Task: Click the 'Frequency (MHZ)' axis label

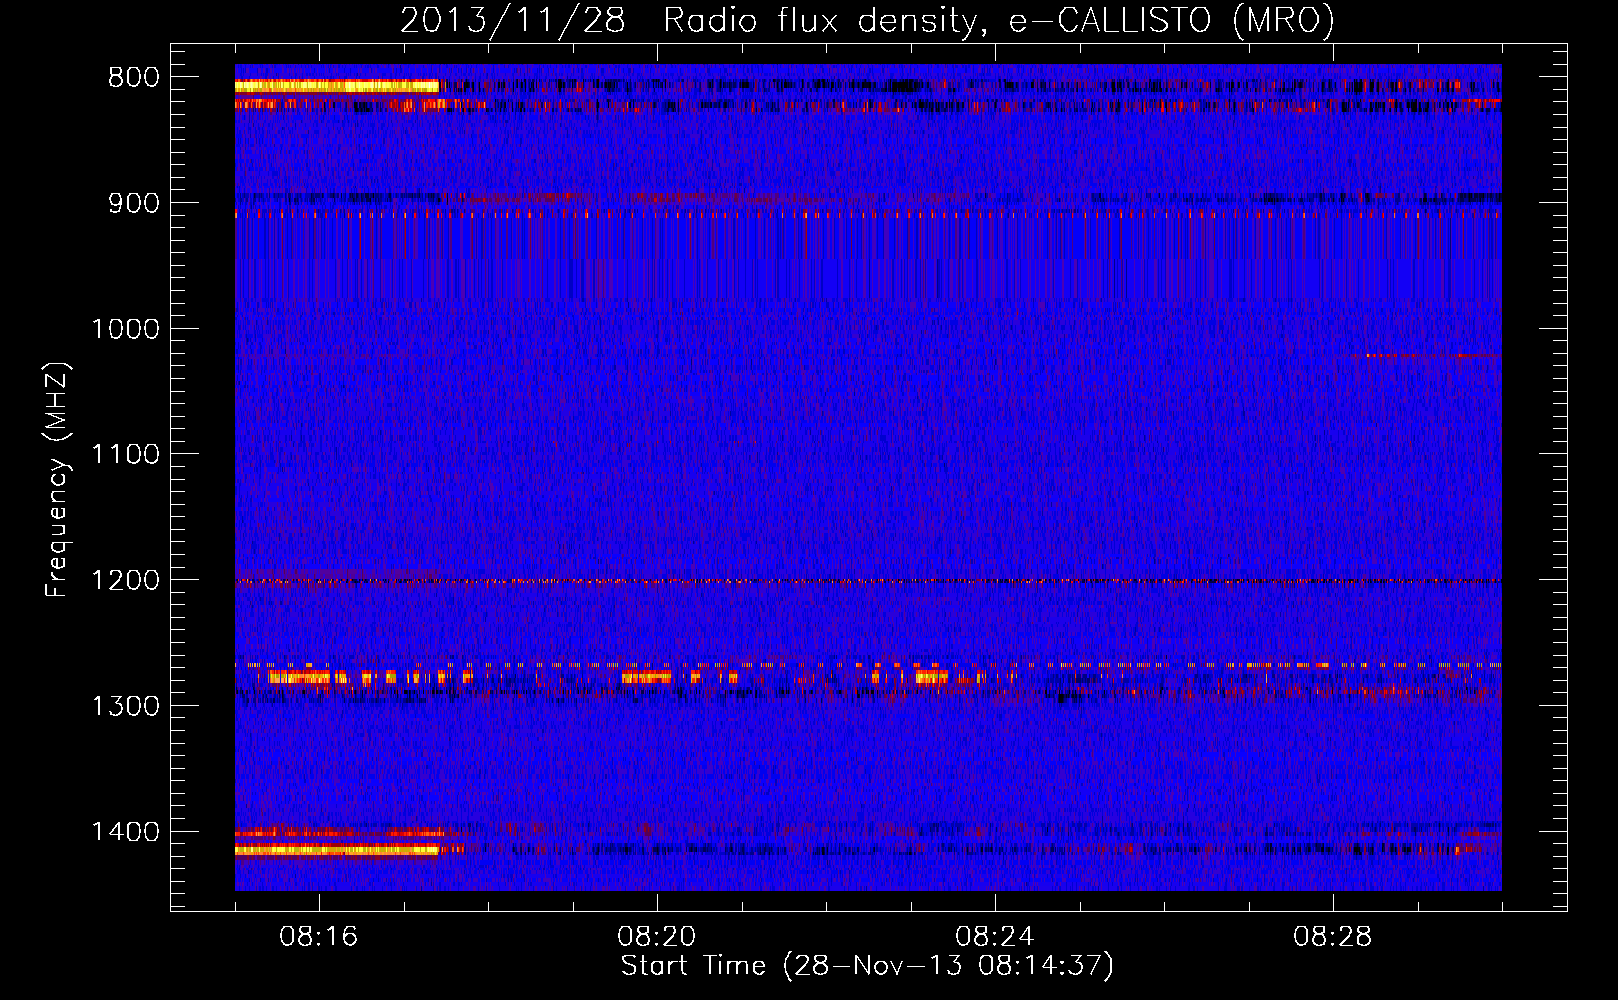Action: [x=57, y=480]
